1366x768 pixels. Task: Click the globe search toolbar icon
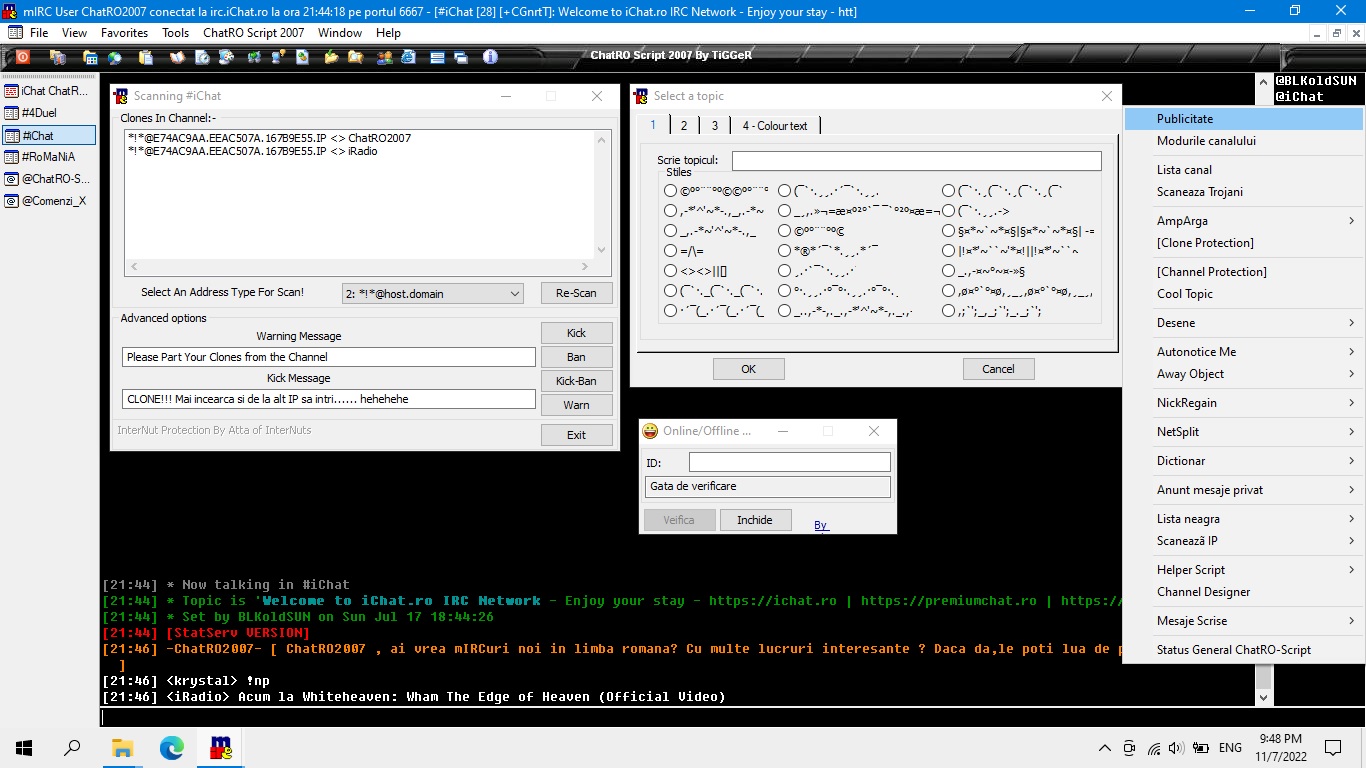[114, 57]
